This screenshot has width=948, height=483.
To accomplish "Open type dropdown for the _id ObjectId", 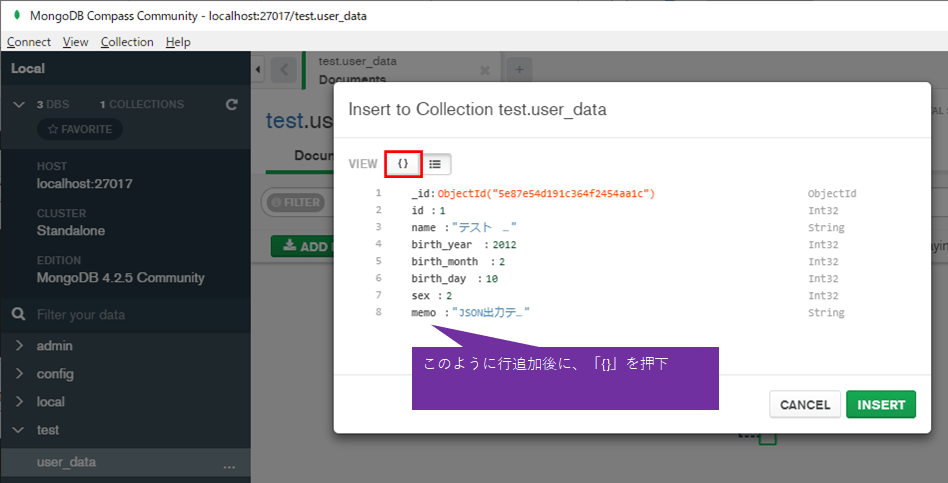I will click(x=832, y=194).
